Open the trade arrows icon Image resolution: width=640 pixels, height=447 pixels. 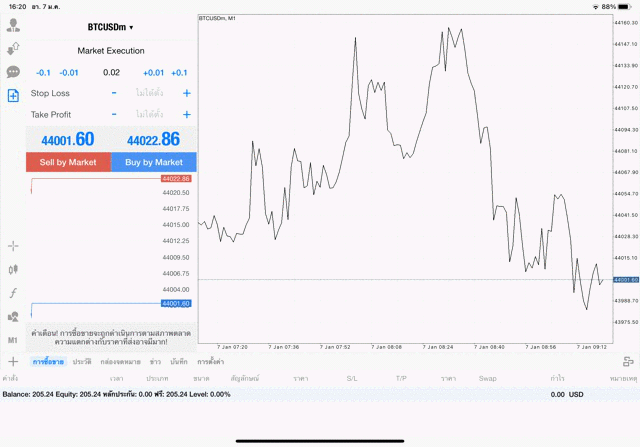pos(13,49)
